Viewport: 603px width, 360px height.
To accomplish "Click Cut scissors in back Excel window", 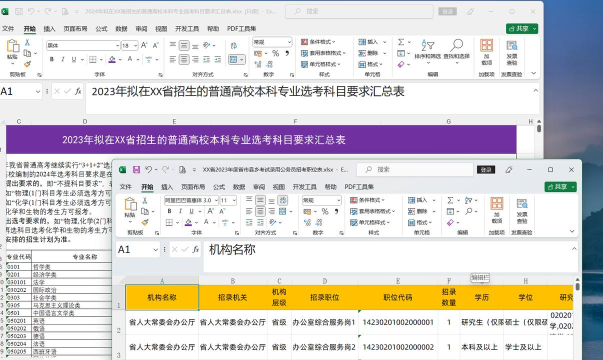I will click(27, 42).
